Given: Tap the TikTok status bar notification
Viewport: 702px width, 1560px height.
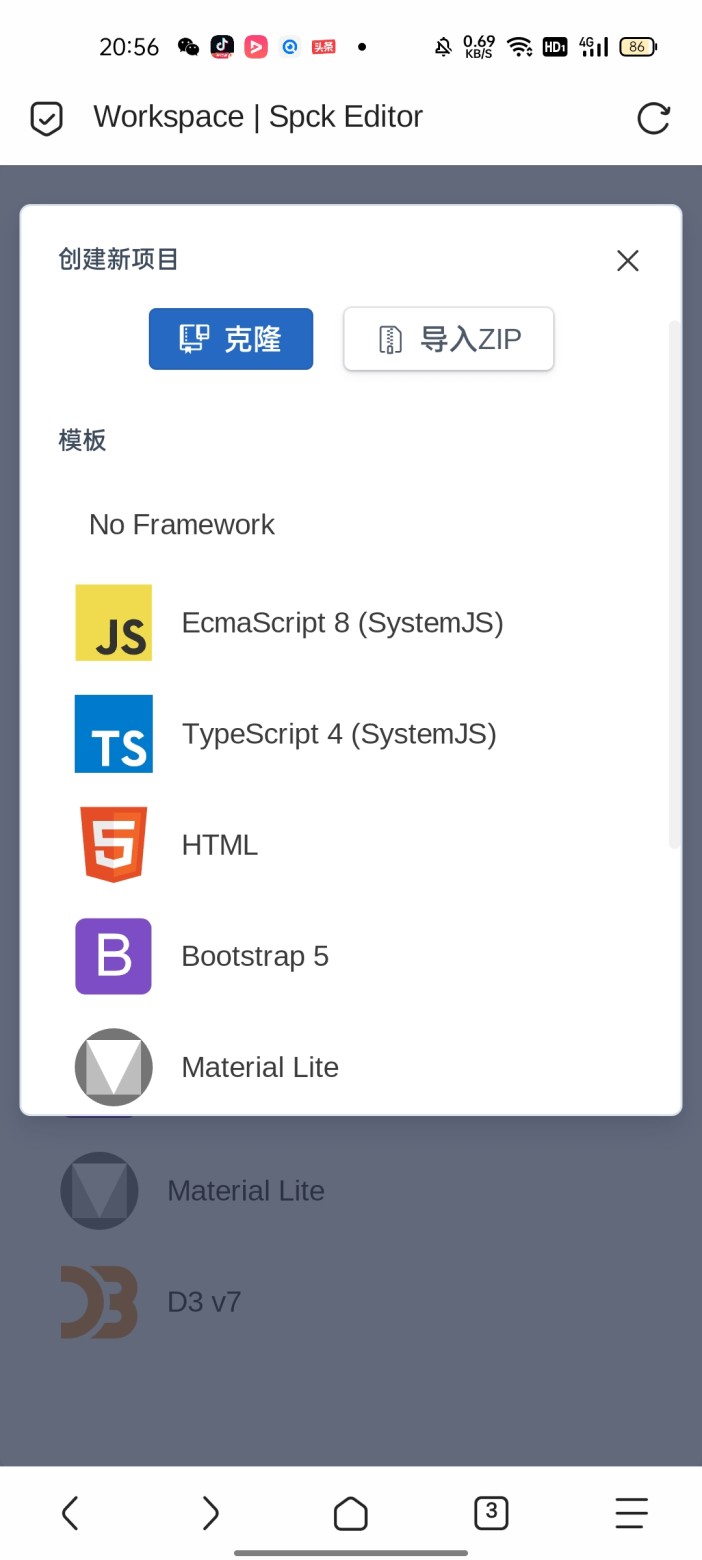Looking at the screenshot, I should click(x=222, y=46).
